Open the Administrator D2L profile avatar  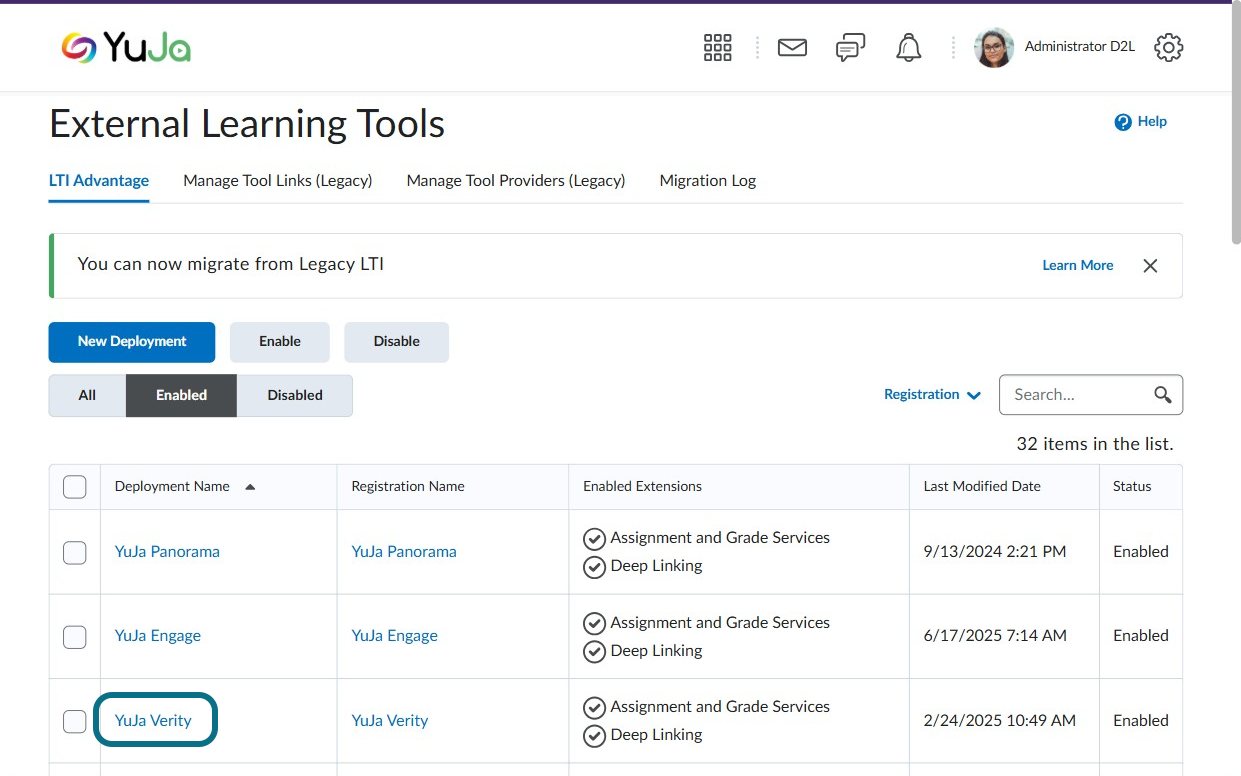(x=994, y=47)
